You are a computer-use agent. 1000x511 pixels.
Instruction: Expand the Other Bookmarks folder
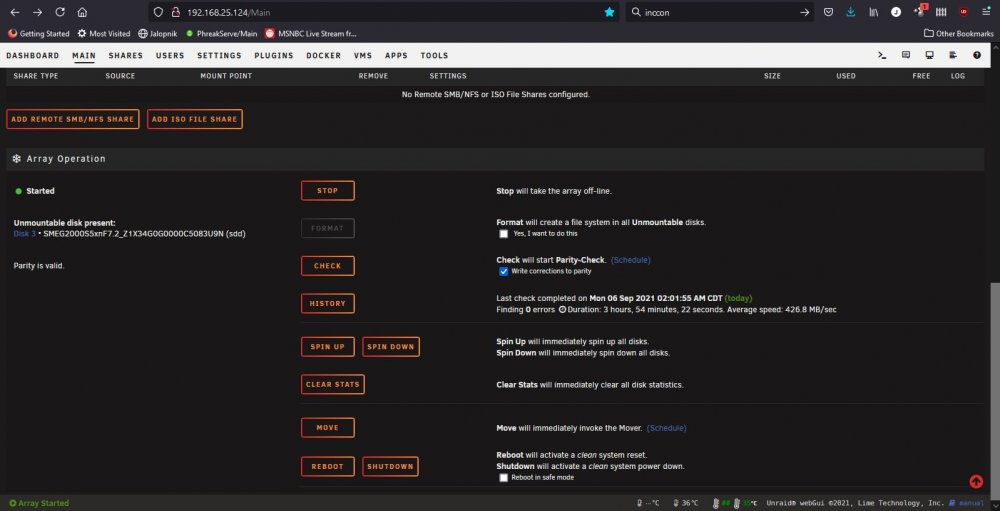(x=959, y=34)
